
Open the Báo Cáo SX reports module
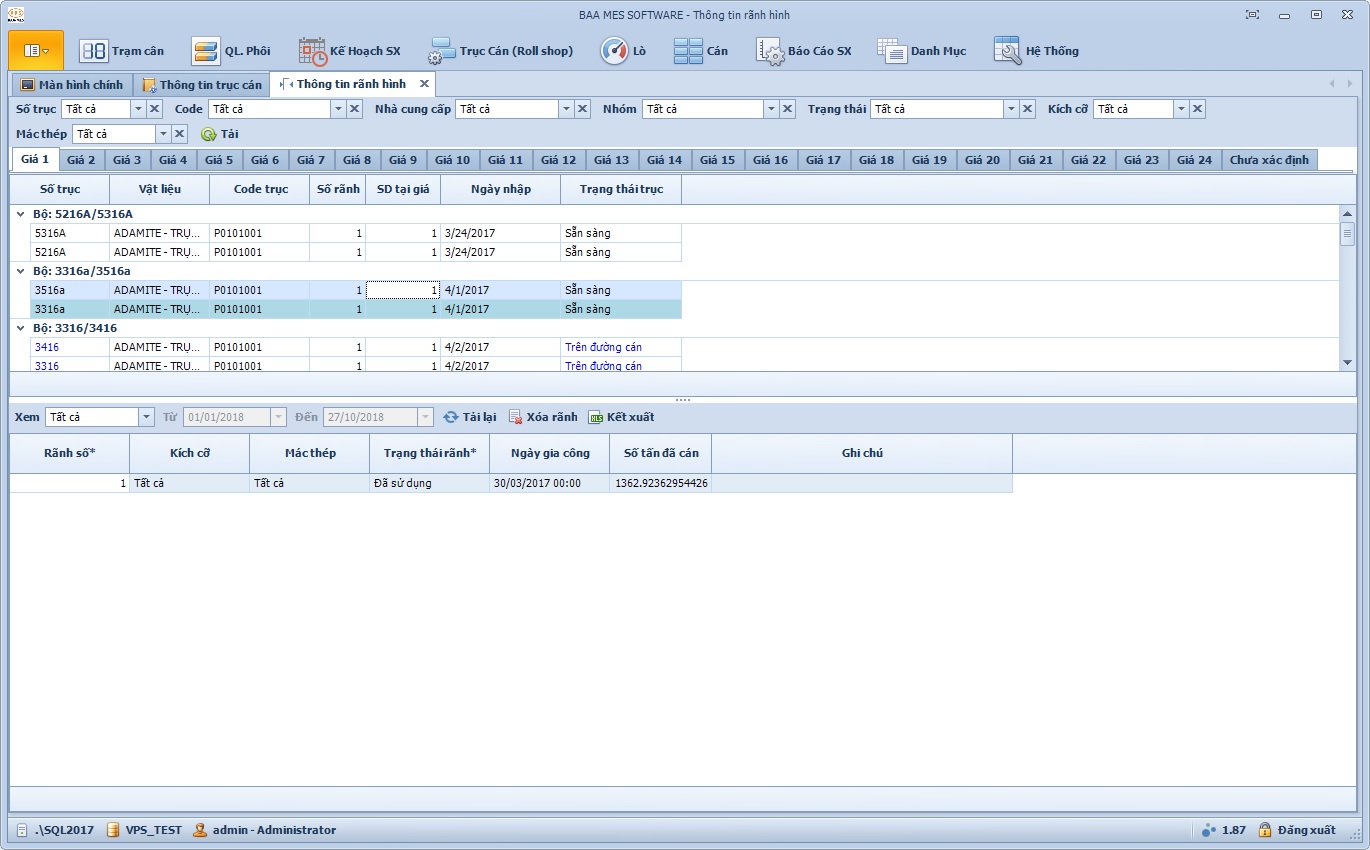pyautogui.click(x=804, y=51)
